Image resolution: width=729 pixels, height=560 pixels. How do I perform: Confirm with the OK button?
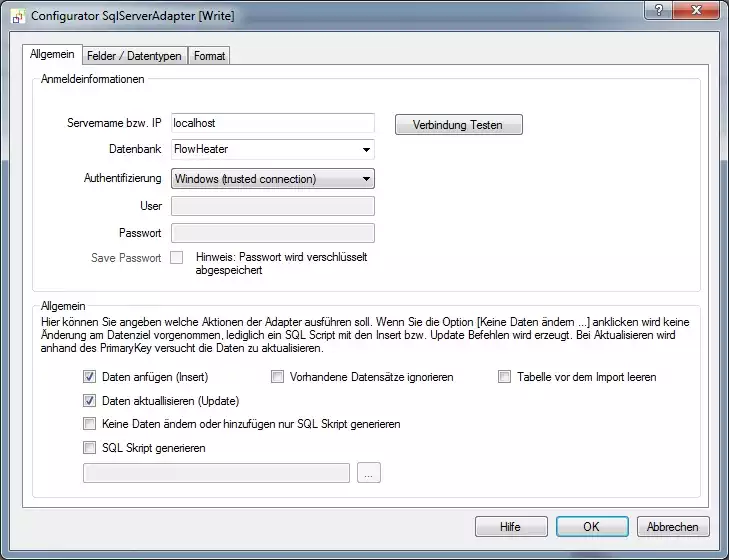pyautogui.click(x=592, y=527)
